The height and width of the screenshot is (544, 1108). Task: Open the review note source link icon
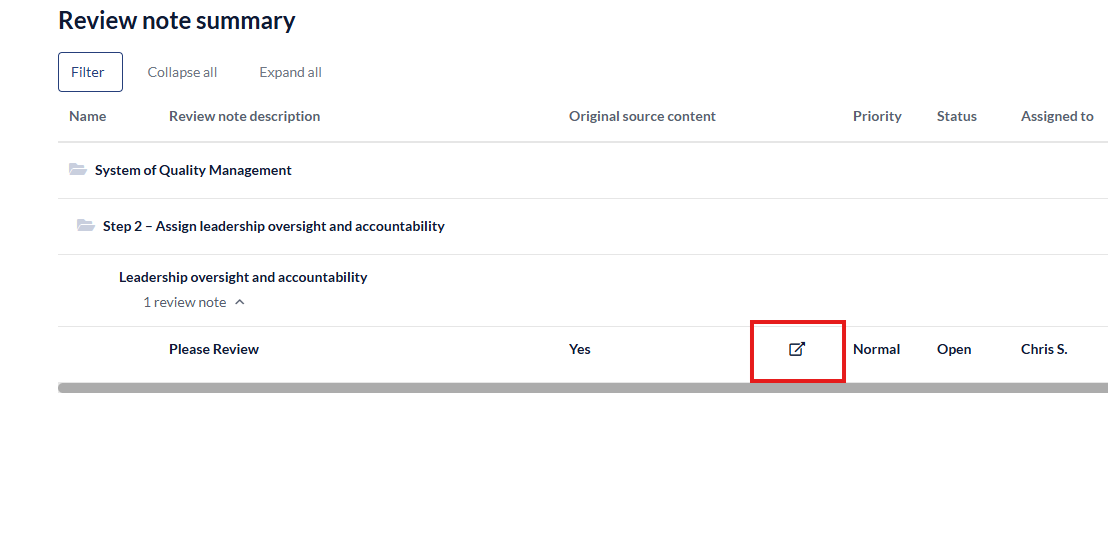[797, 349]
